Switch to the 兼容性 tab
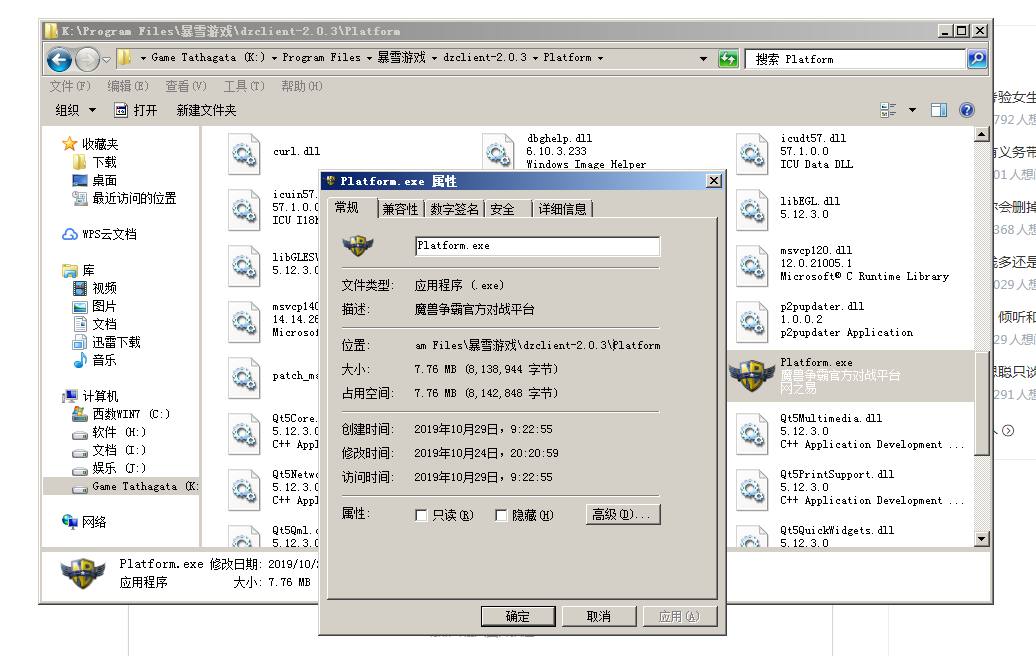Image resolution: width=1036 pixels, height=656 pixels. tap(400, 209)
